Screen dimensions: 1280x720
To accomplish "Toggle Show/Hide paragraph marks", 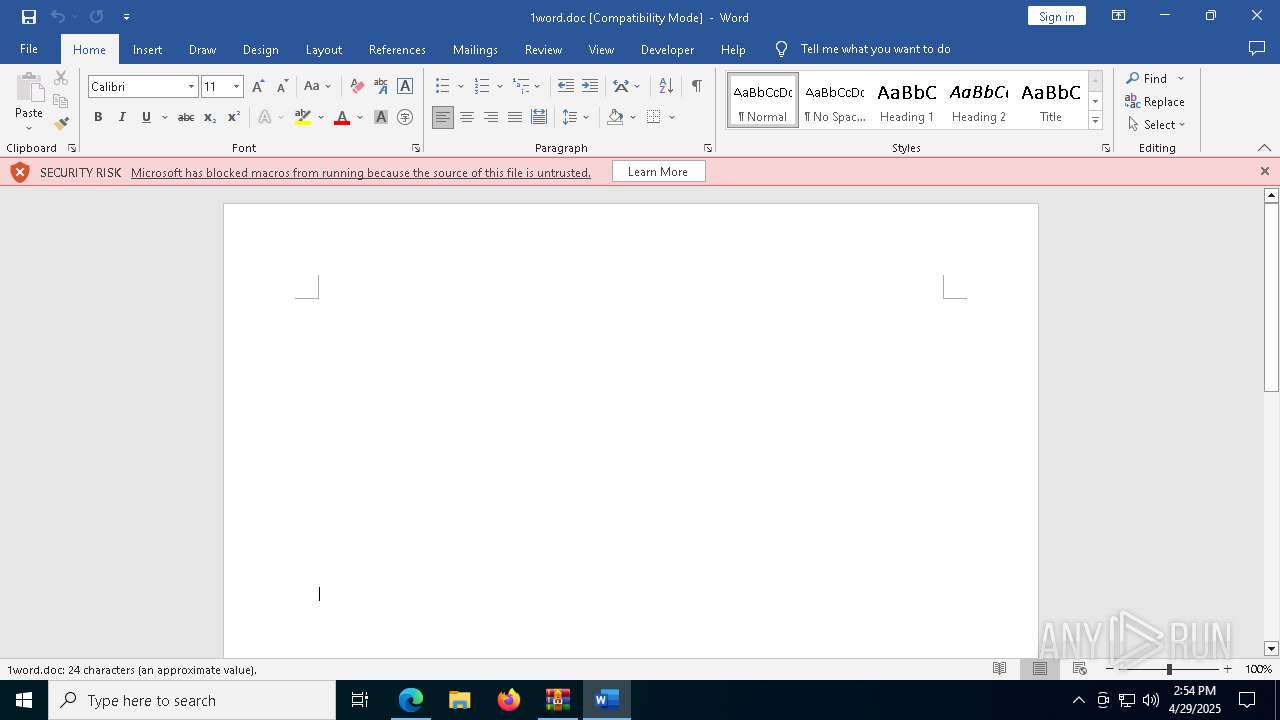I will [697, 87].
